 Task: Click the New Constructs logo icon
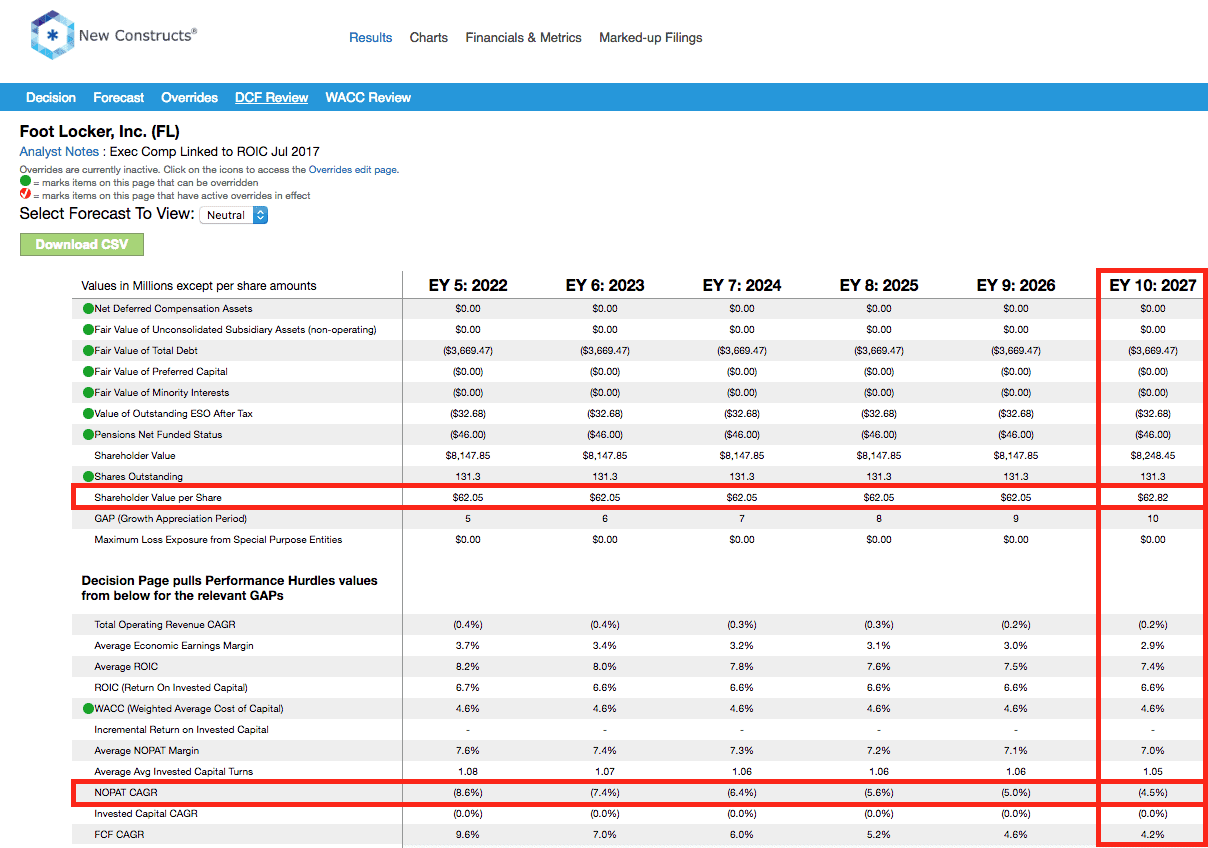pos(51,36)
